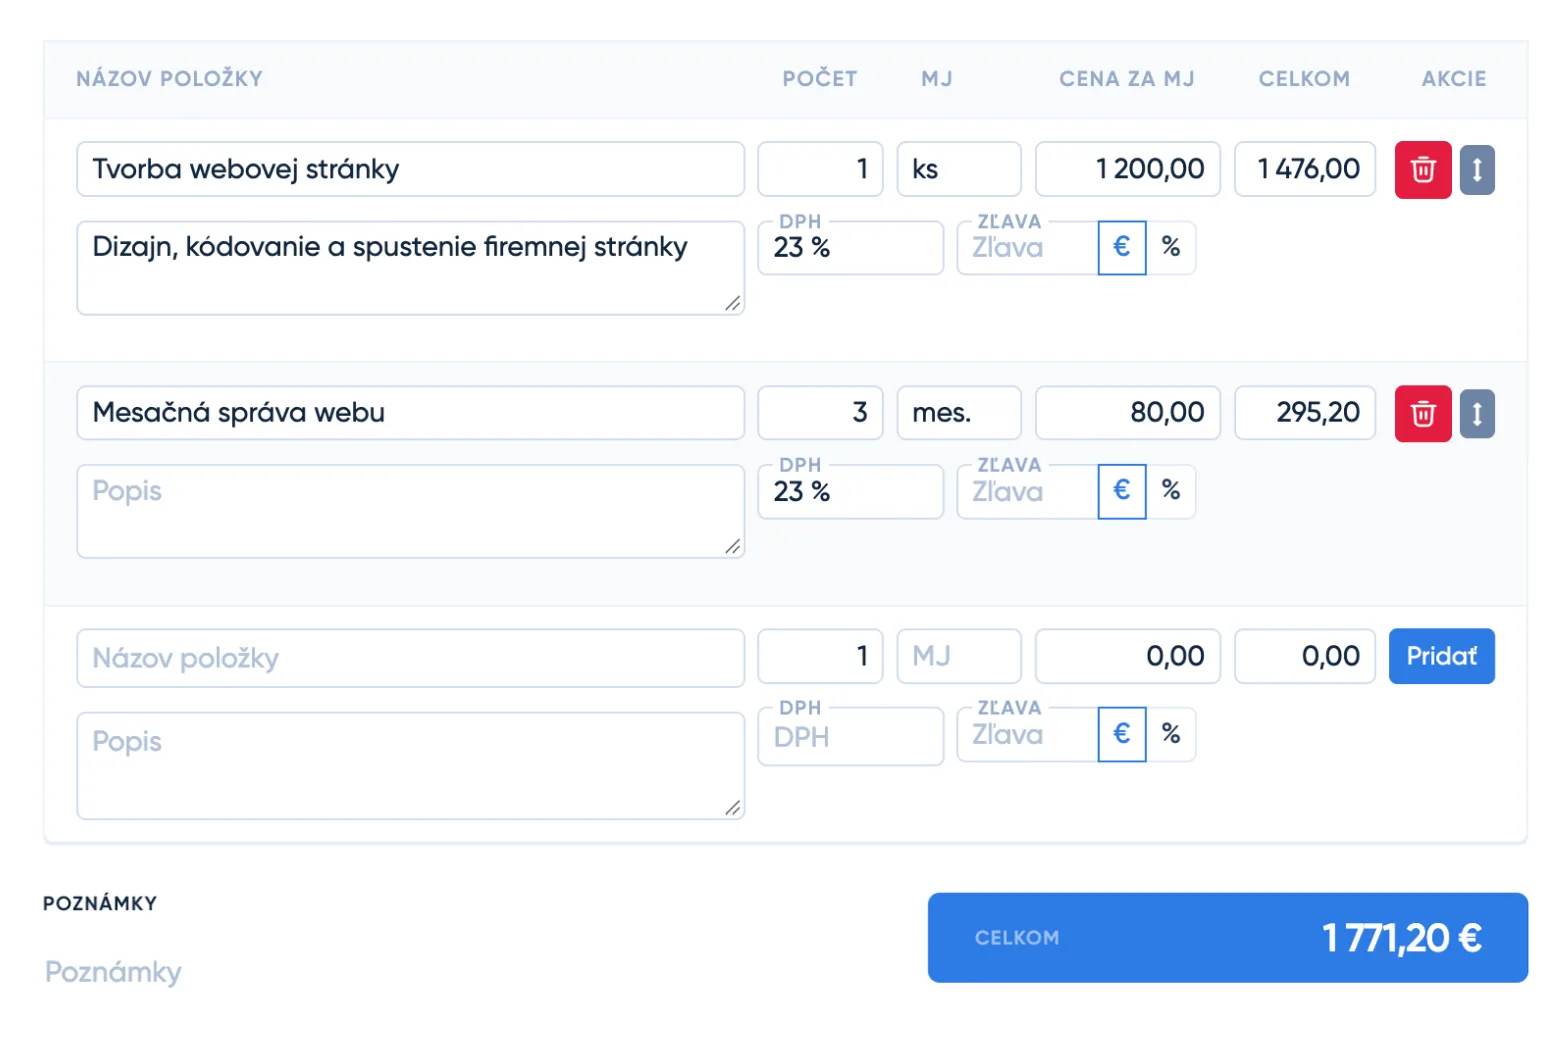Delete the Tvorba webovej stránky item

1422,170
